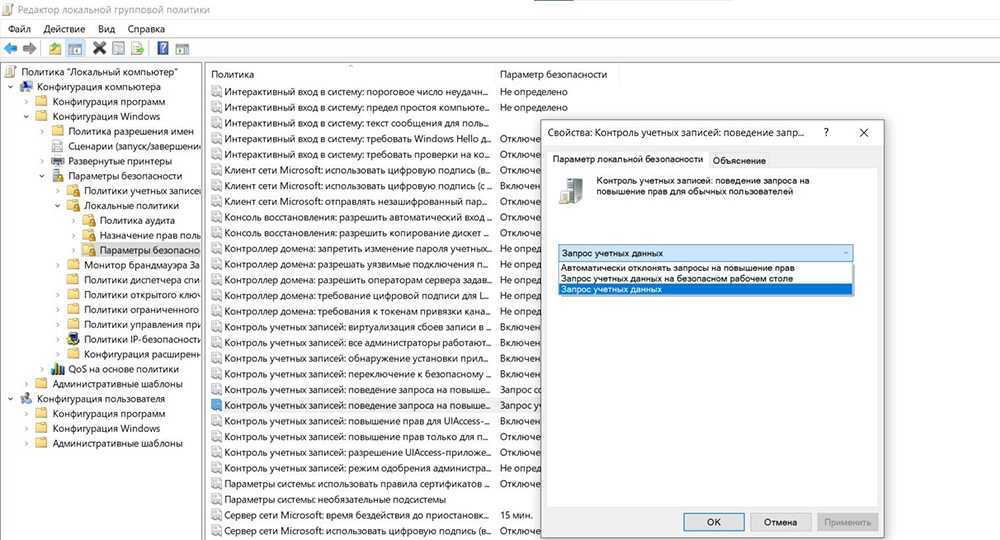This screenshot has width=1000, height=540.
Task: Click the Export list toolbar icon
Action: pos(135,48)
